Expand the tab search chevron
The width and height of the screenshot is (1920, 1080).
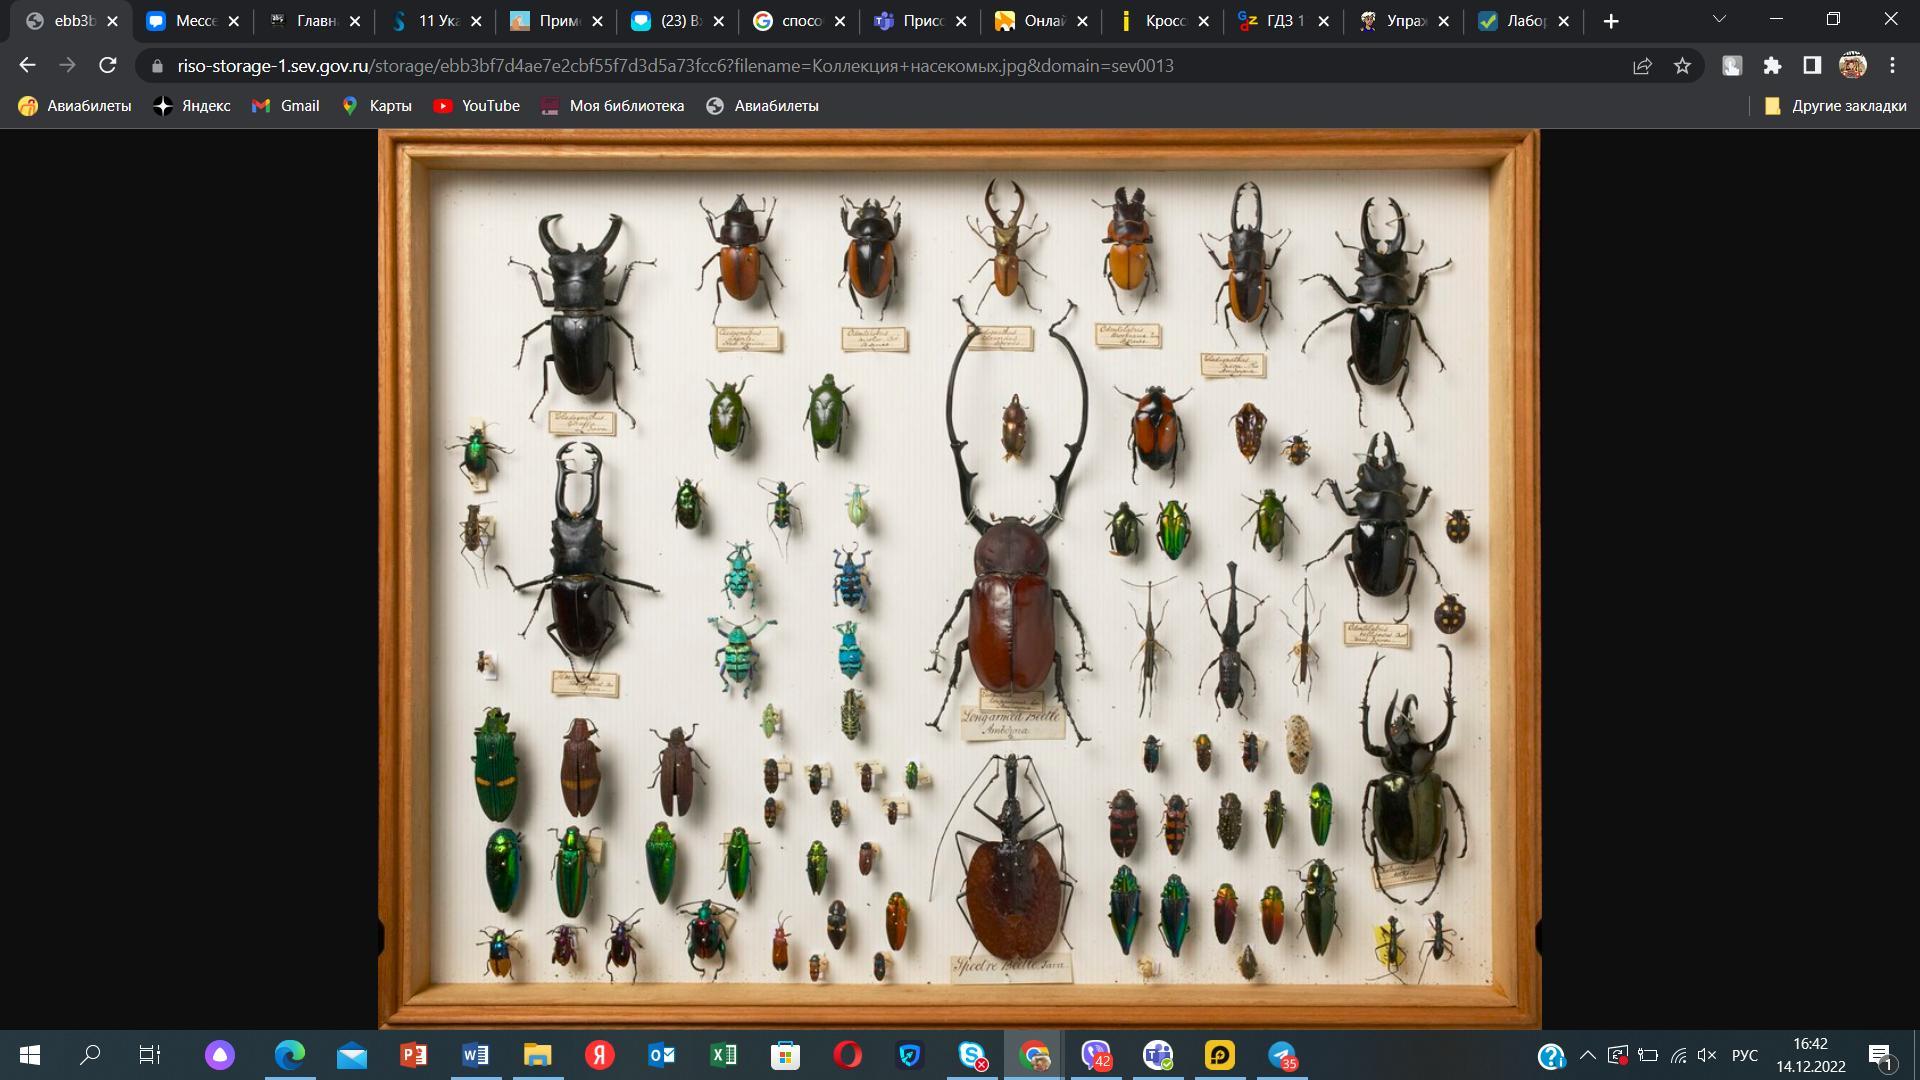tap(1719, 19)
